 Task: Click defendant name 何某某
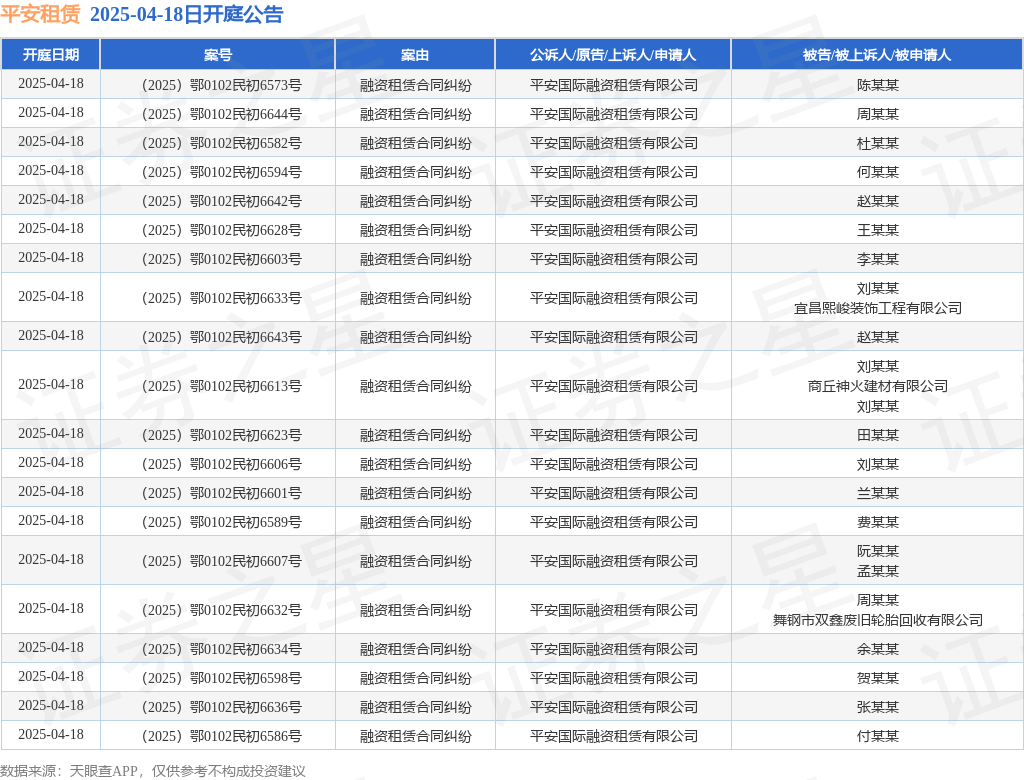point(878,172)
